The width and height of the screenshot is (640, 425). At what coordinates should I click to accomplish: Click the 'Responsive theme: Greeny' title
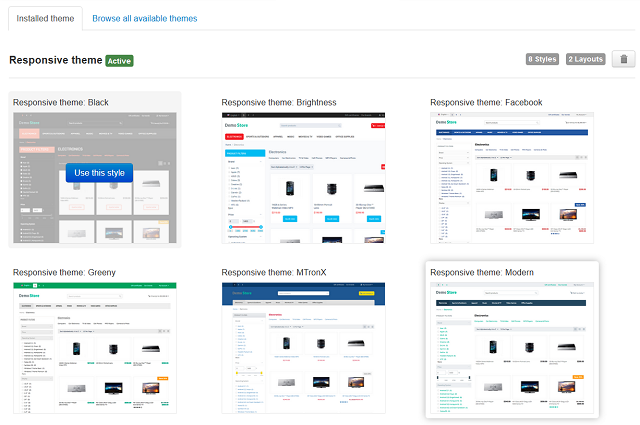pyautogui.click(x=64, y=272)
